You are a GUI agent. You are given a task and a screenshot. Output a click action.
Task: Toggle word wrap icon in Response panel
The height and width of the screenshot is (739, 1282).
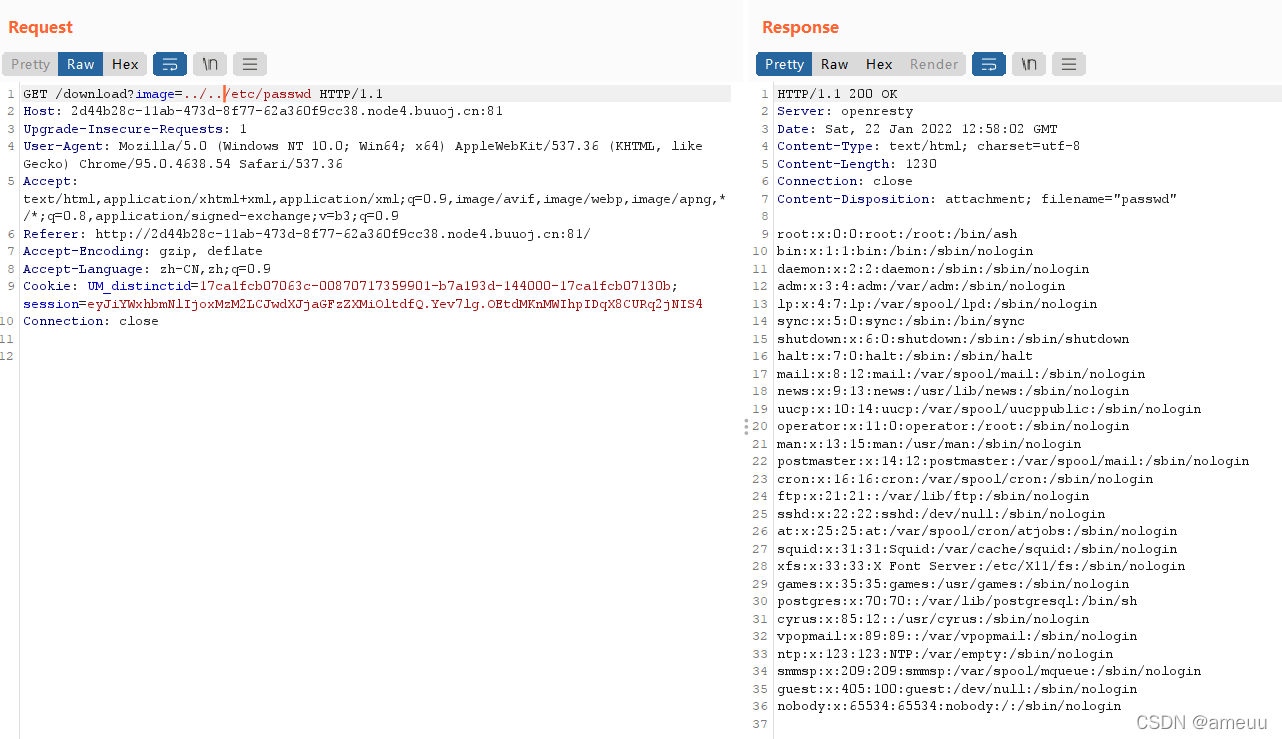pos(989,64)
